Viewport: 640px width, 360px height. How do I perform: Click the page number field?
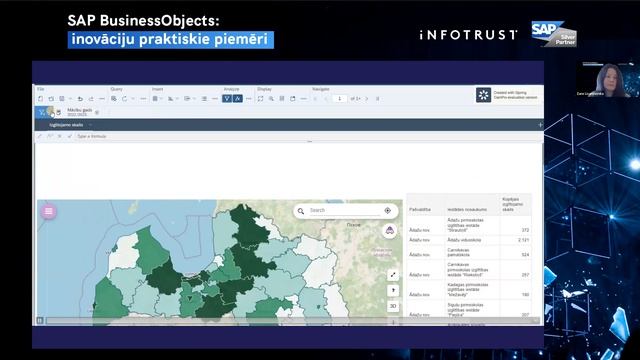pyautogui.click(x=340, y=99)
